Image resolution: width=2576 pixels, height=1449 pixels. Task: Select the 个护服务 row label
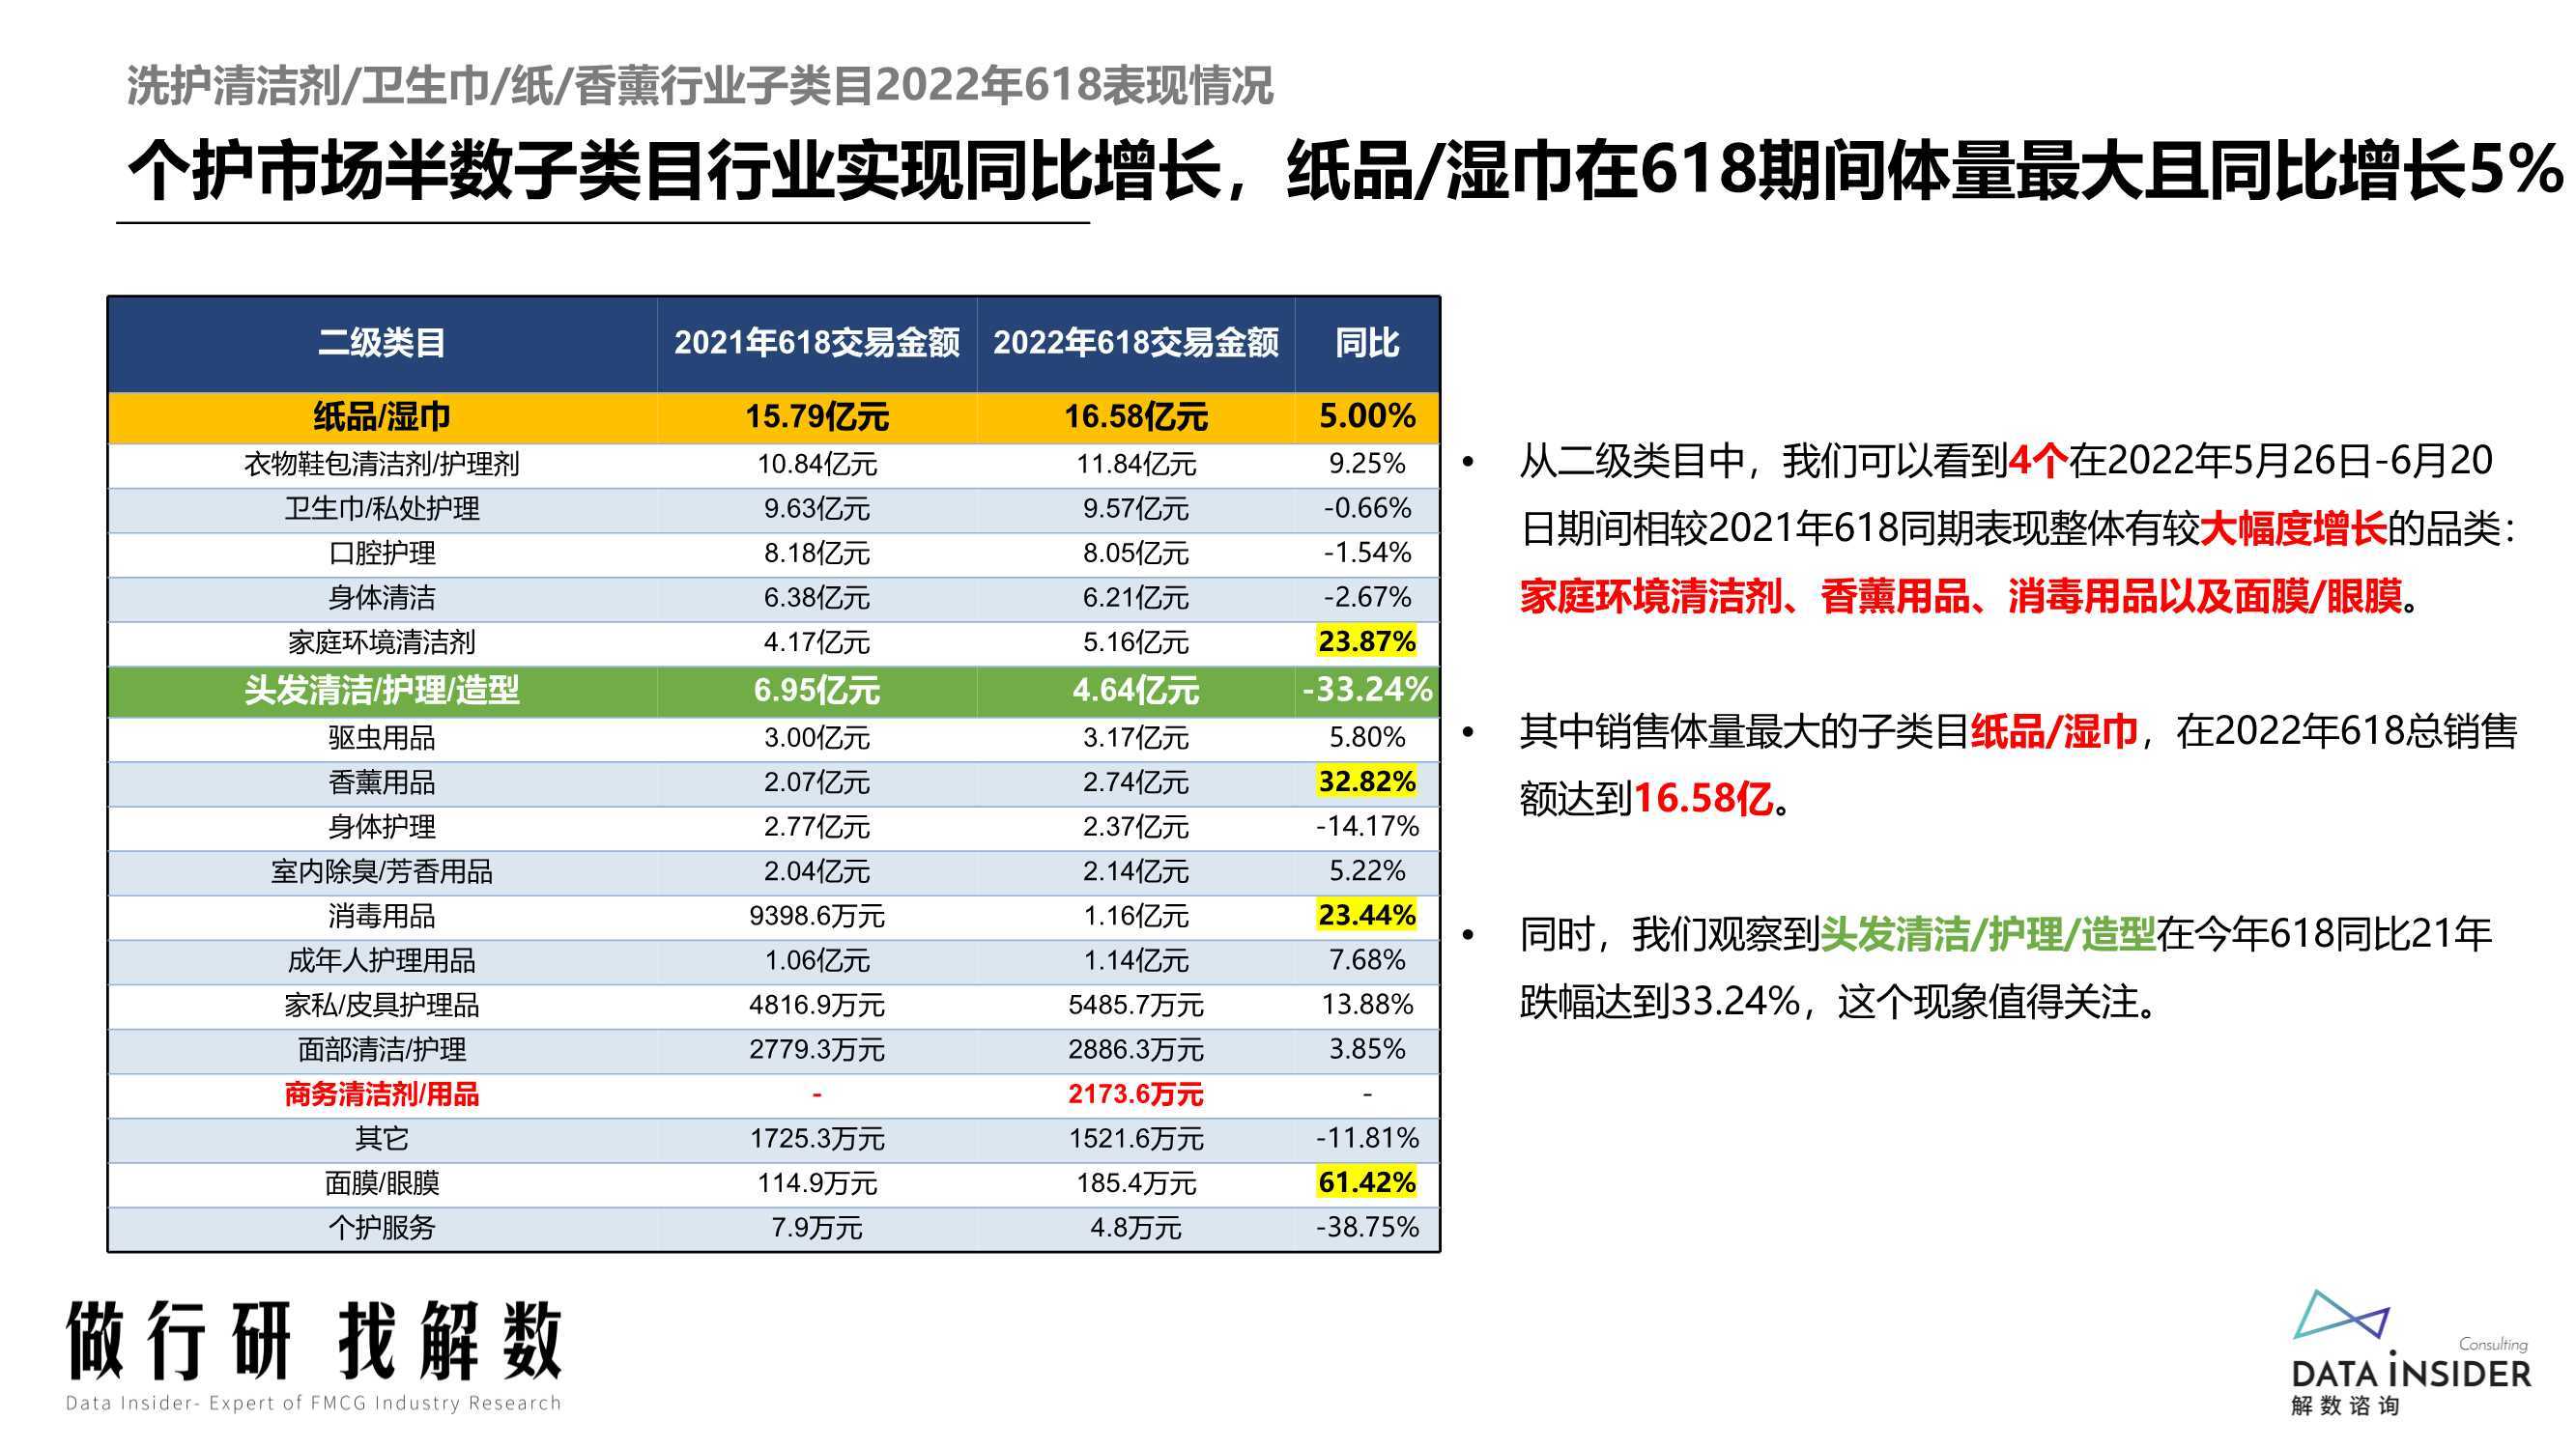[x=382, y=1228]
